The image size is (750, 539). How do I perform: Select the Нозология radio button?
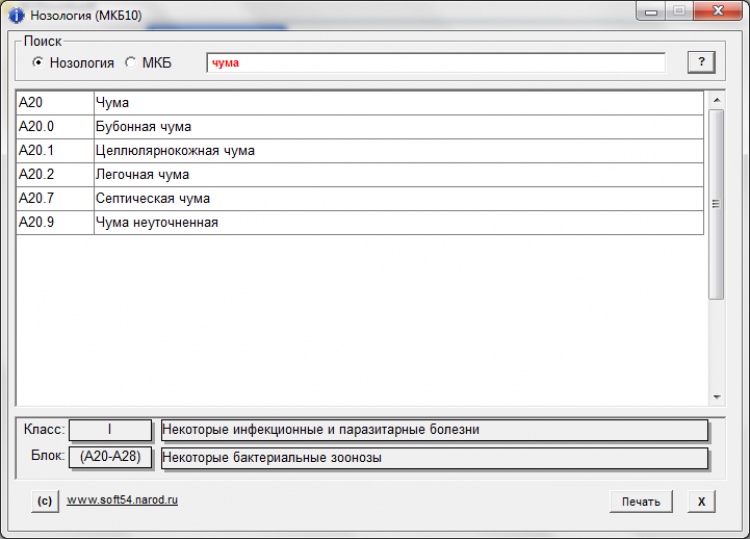pos(39,63)
